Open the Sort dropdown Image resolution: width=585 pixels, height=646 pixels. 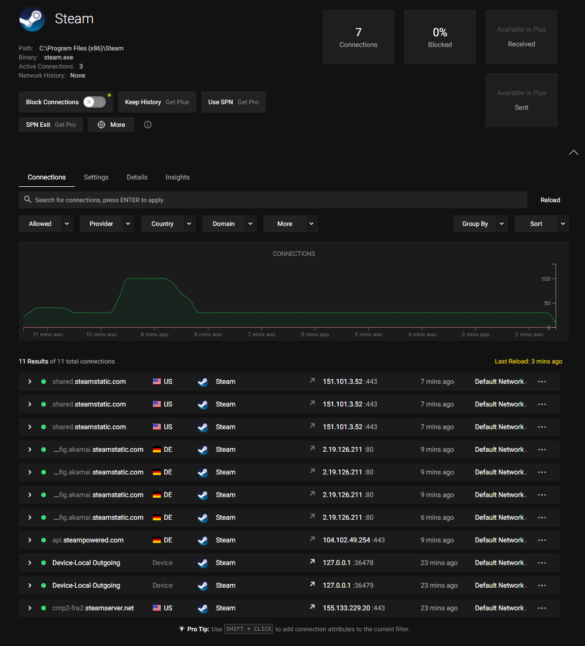542,224
